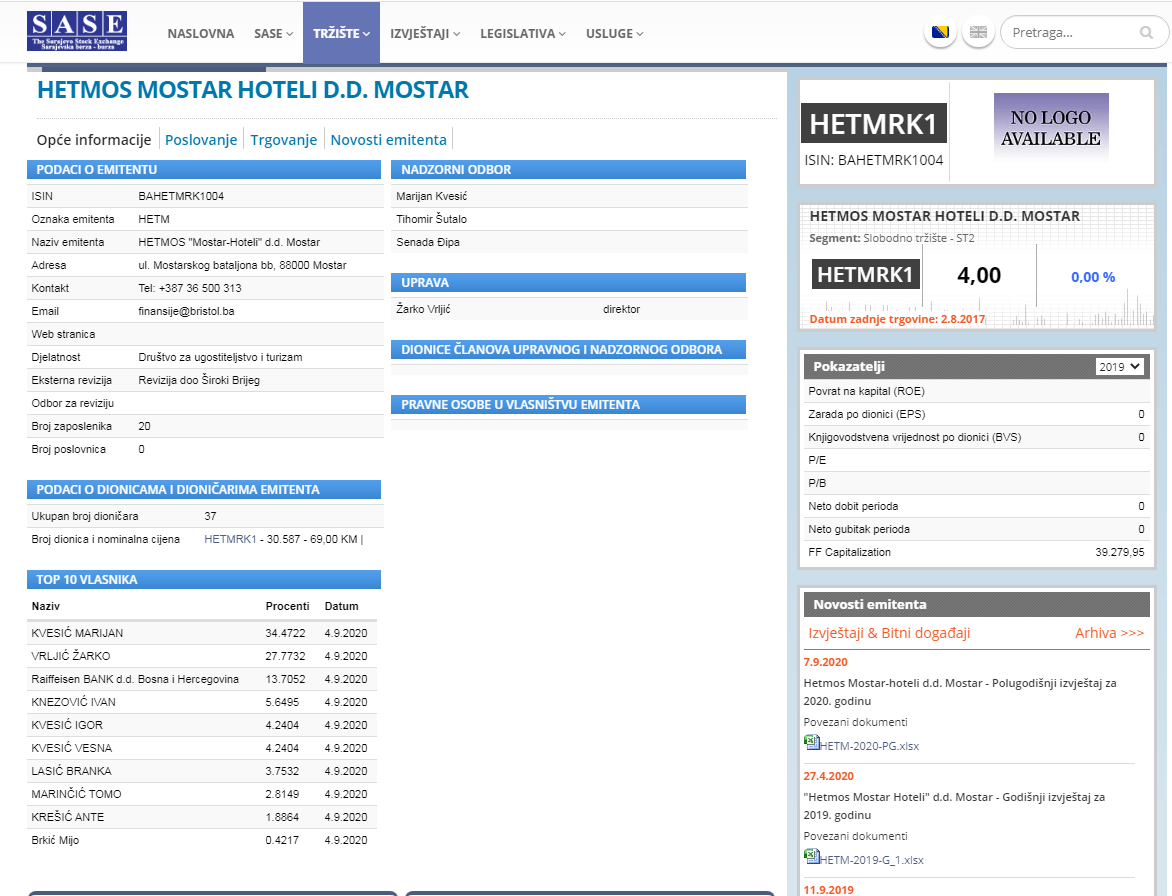
Task: Expand the LEGISLATIVA dropdown menu
Action: (x=523, y=34)
